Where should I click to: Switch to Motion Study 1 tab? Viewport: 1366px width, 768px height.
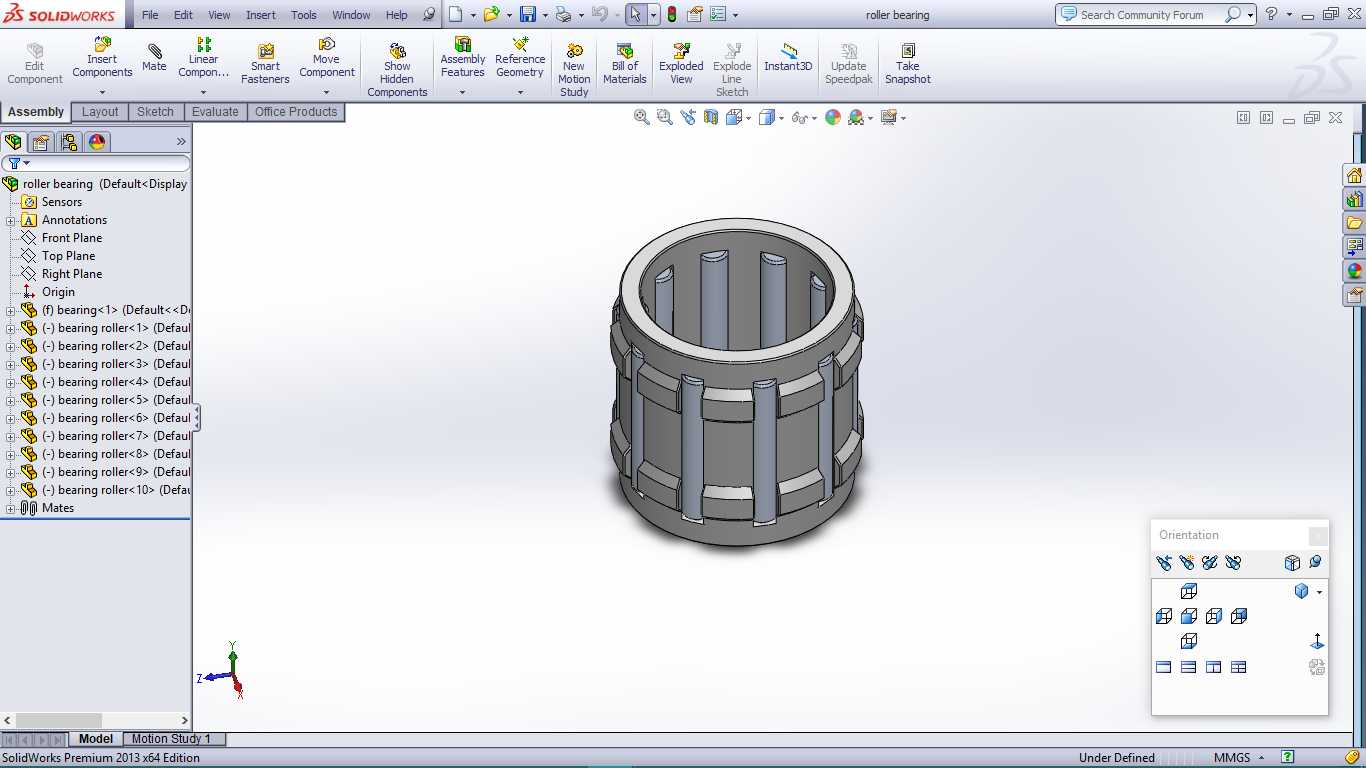coord(172,739)
